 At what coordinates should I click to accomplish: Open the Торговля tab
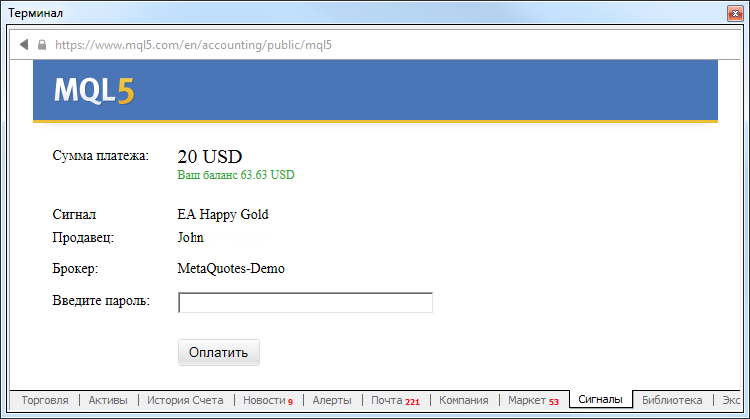[x=45, y=400]
